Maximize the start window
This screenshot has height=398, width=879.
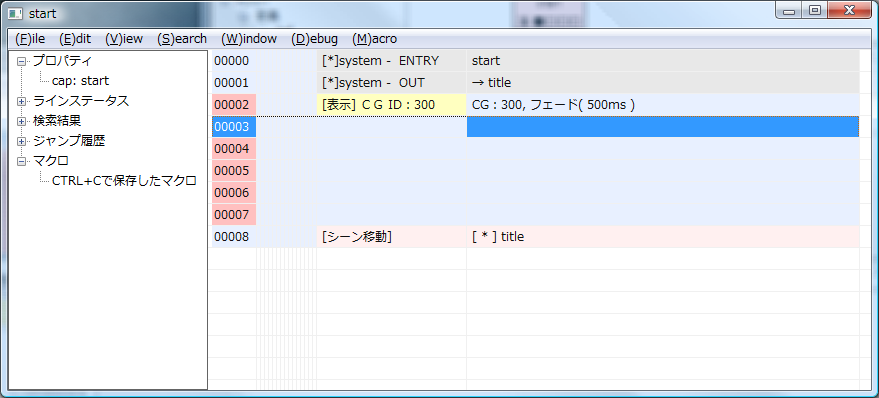coord(815,10)
